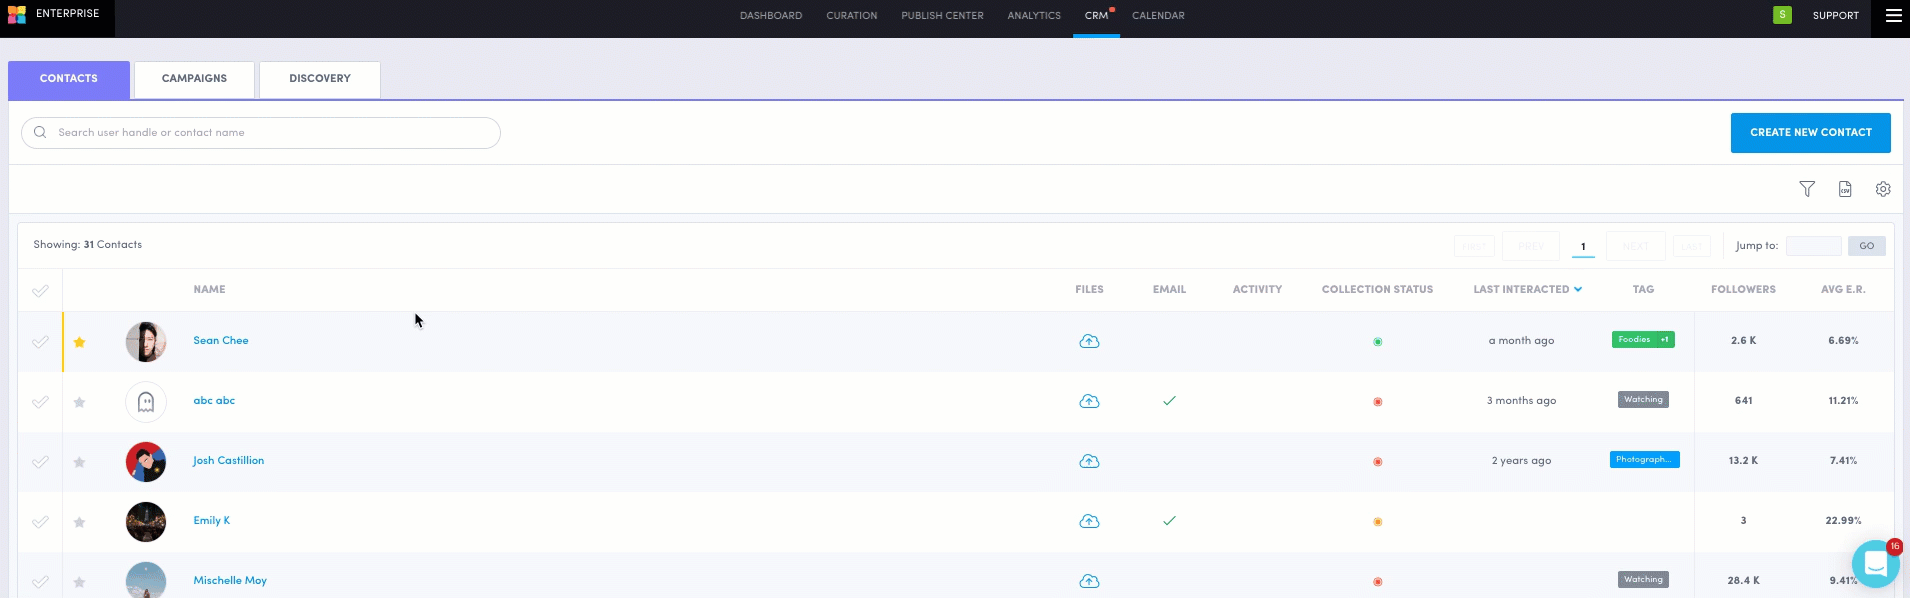The height and width of the screenshot is (598, 1910).
Task: Click upload files icon for Sean Chee
Action: (1089, 341)
